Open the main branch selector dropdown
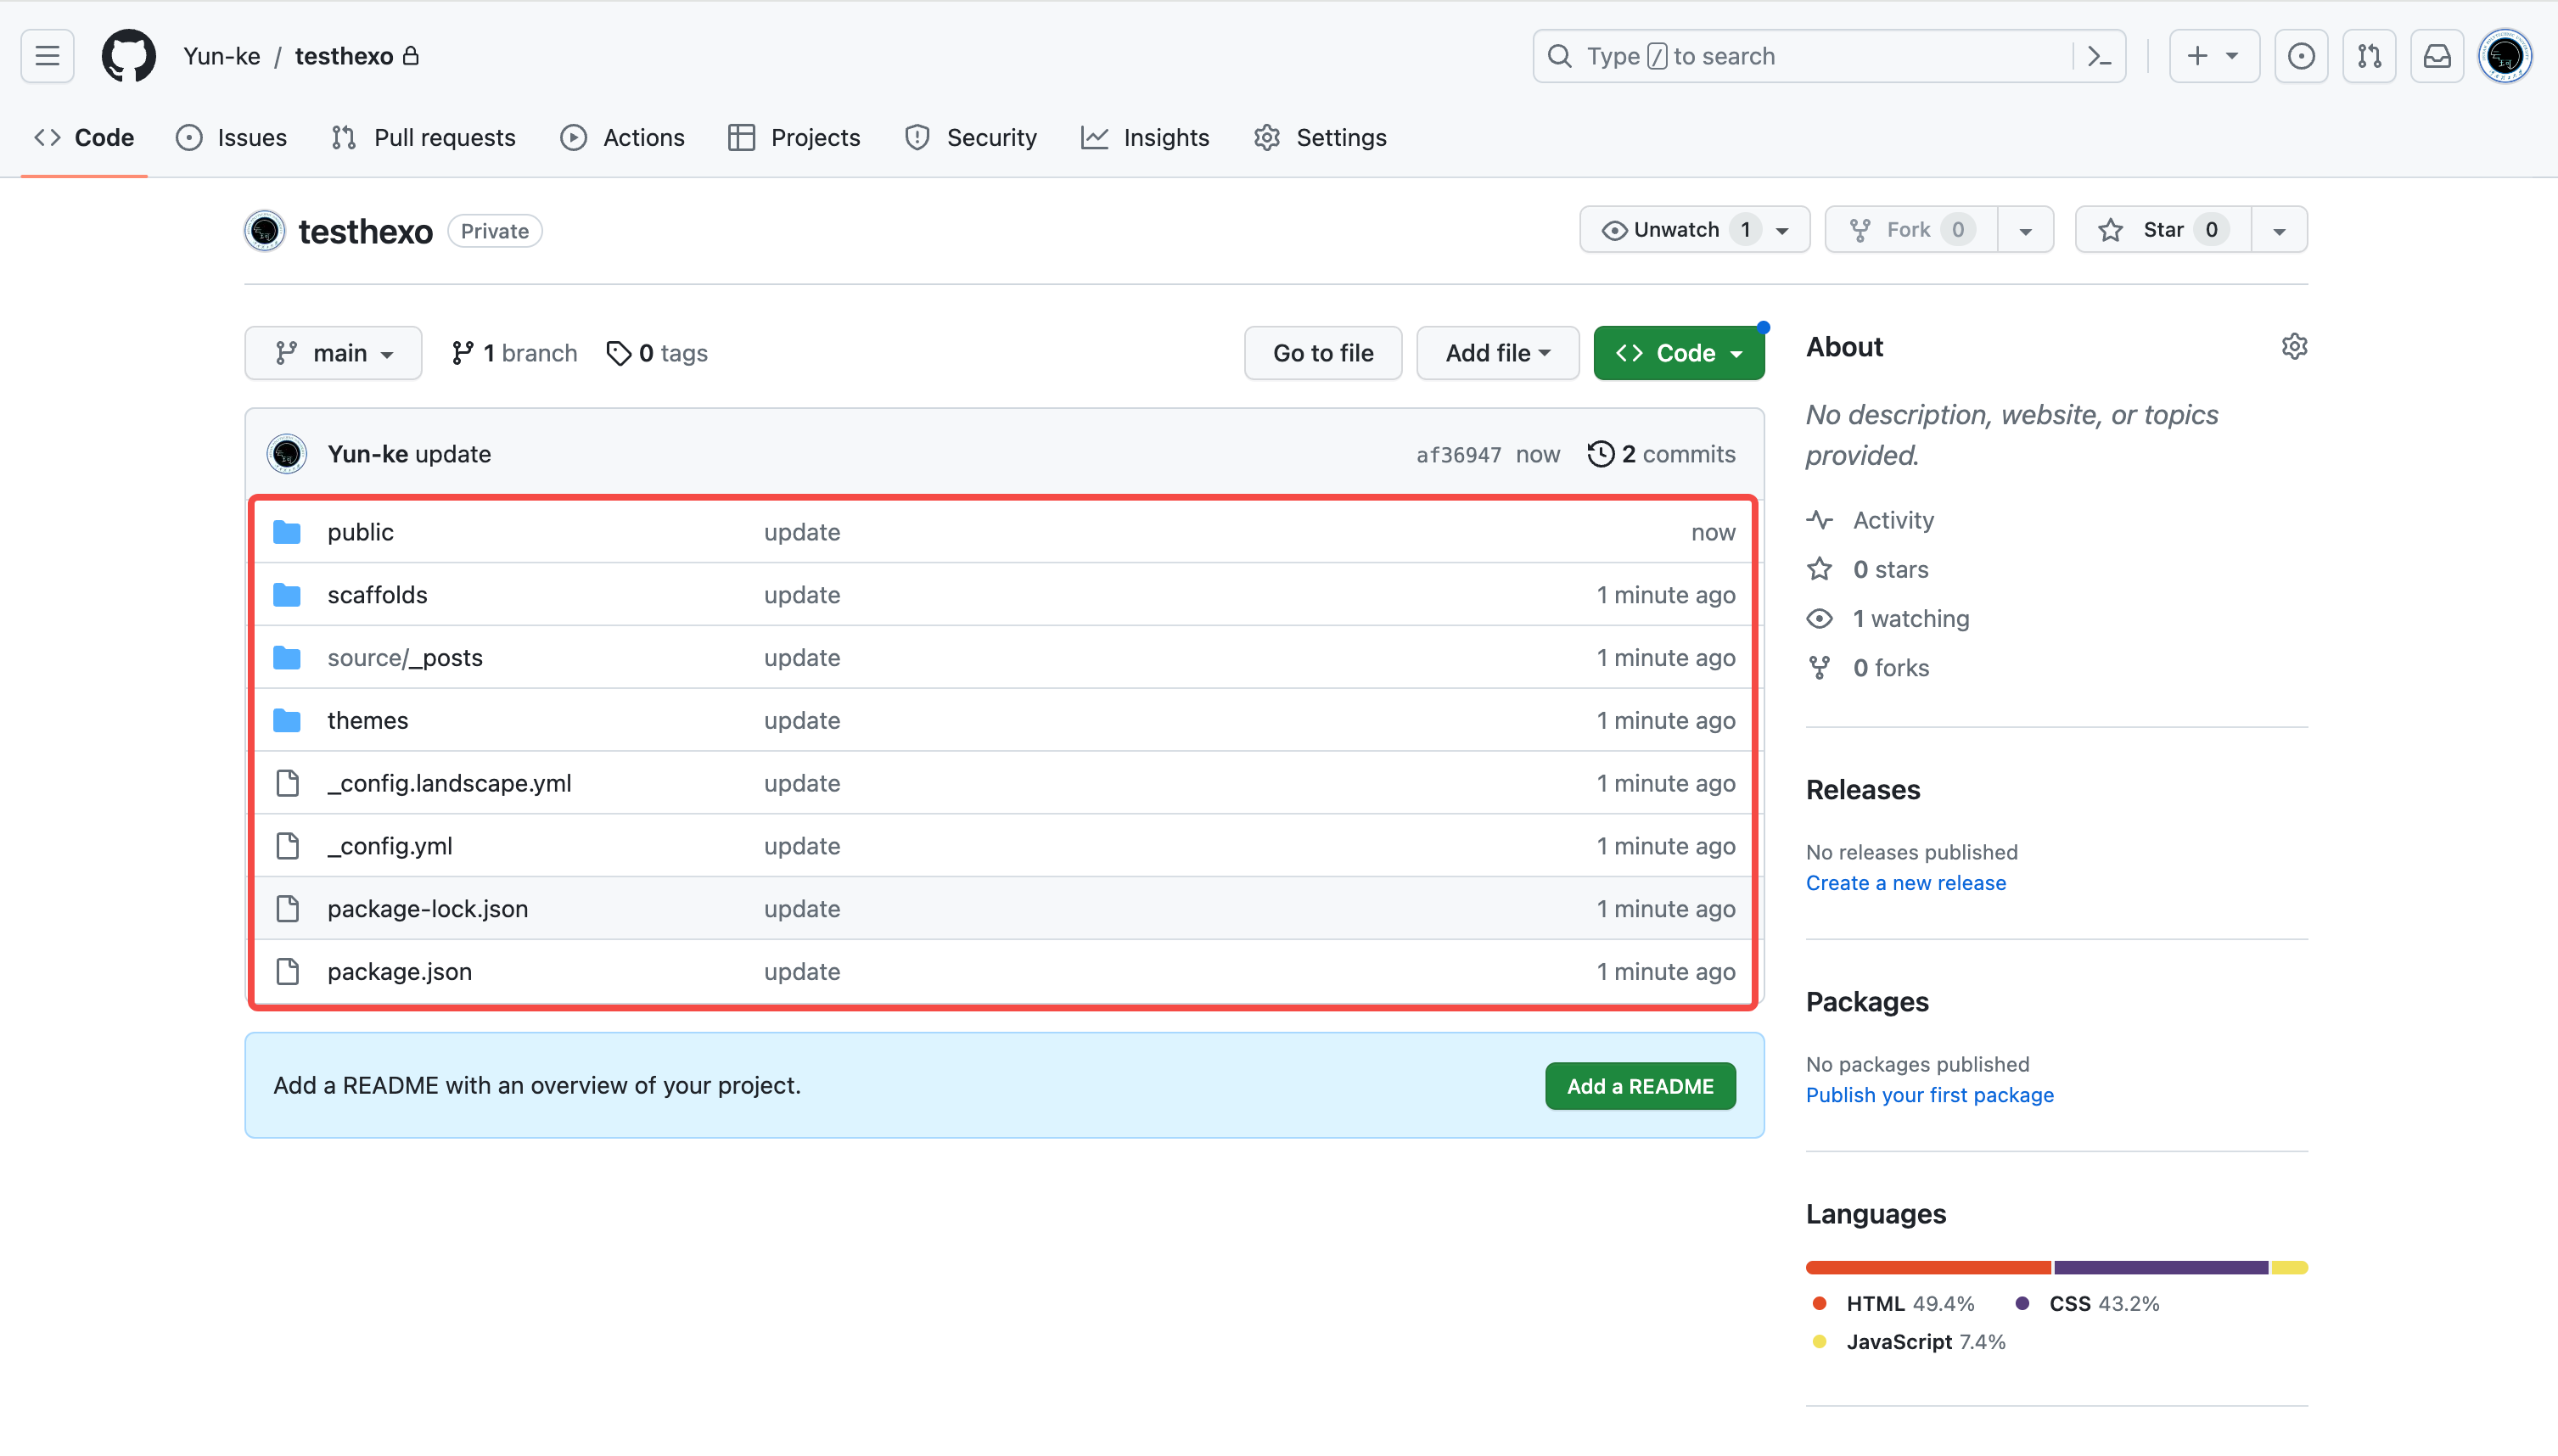The image size is (2558, 1456). pos(333,353)
